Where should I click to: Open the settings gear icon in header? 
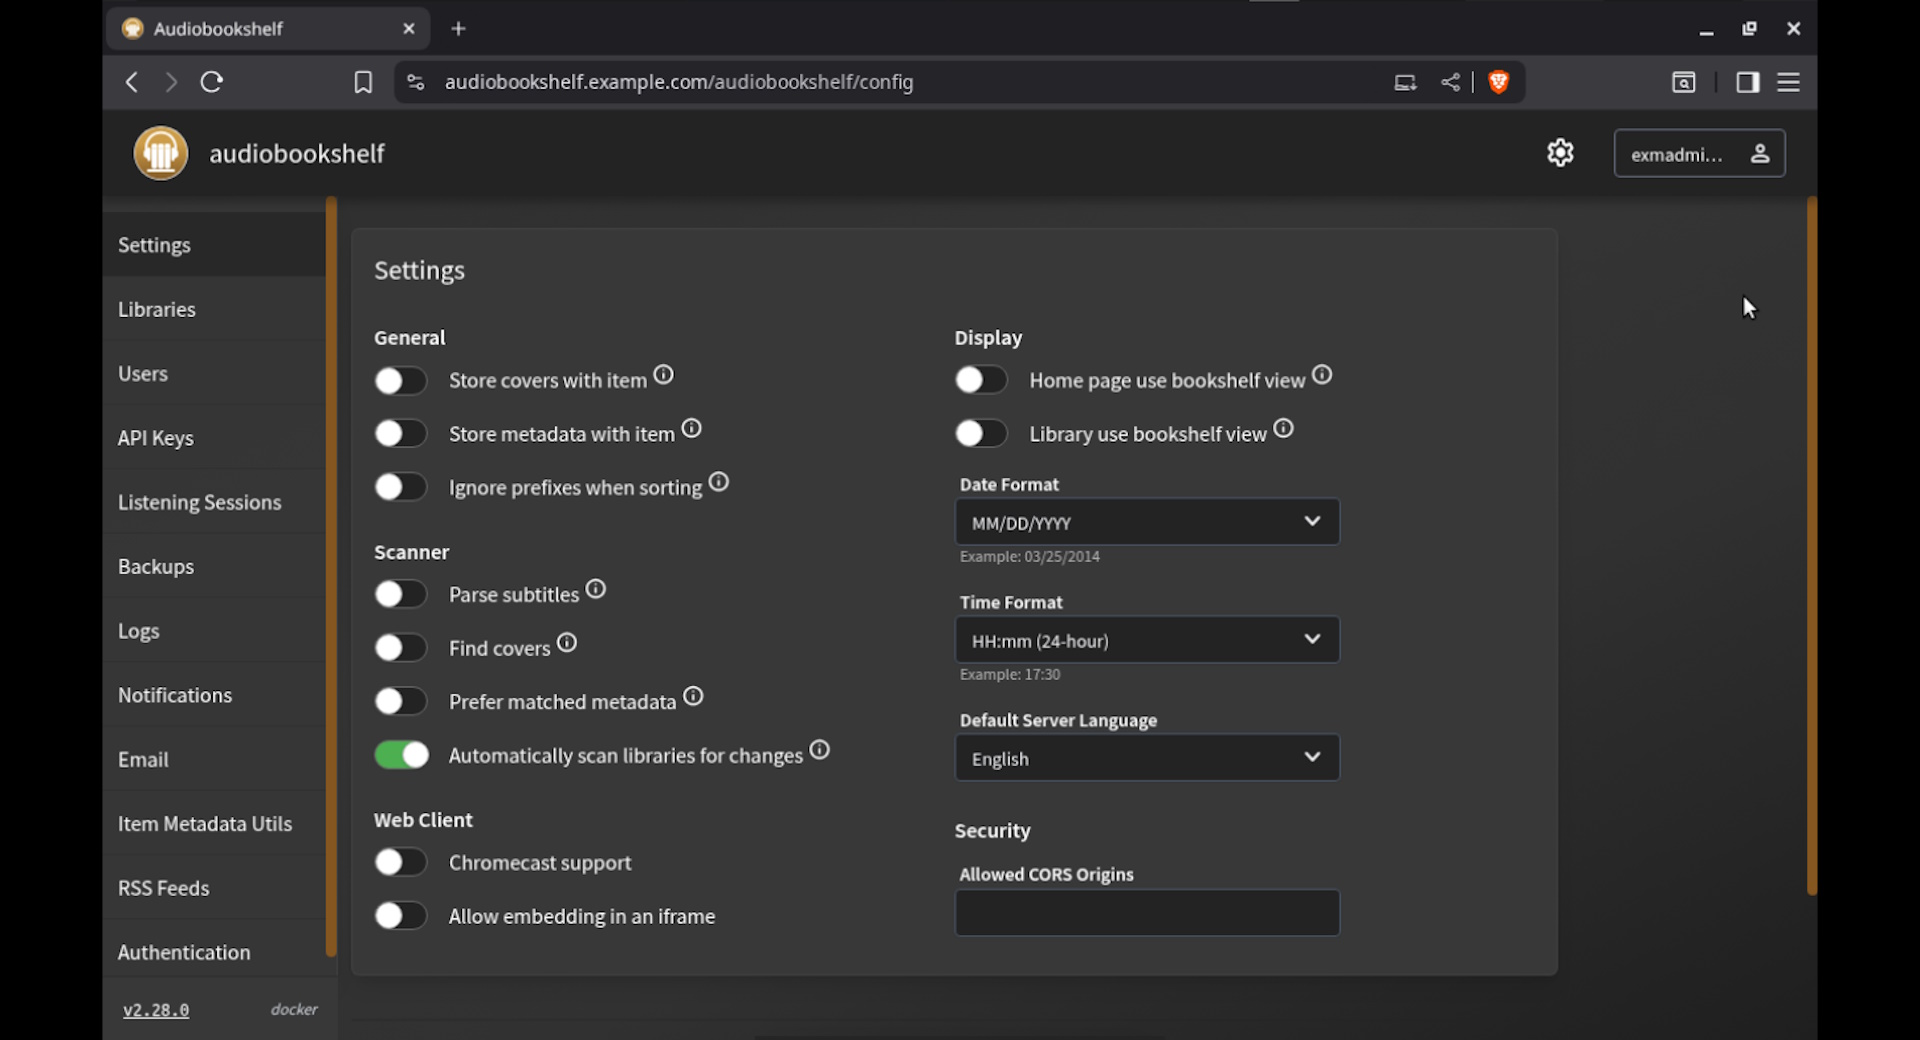[x=1560, y=153]
